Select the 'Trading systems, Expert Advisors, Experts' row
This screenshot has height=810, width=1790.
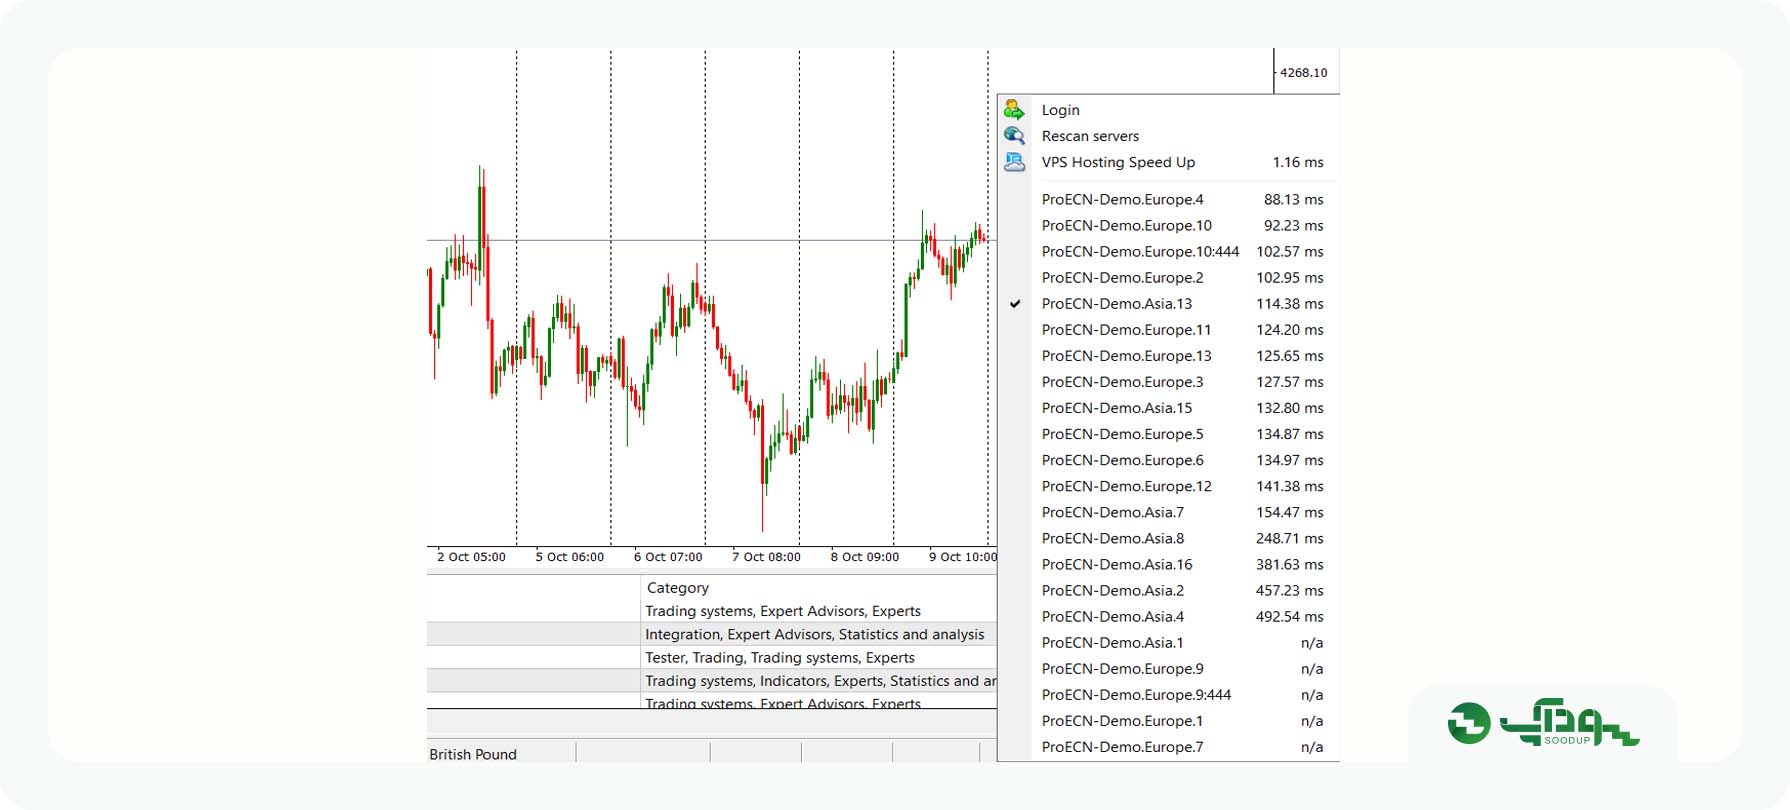[783, 611]
